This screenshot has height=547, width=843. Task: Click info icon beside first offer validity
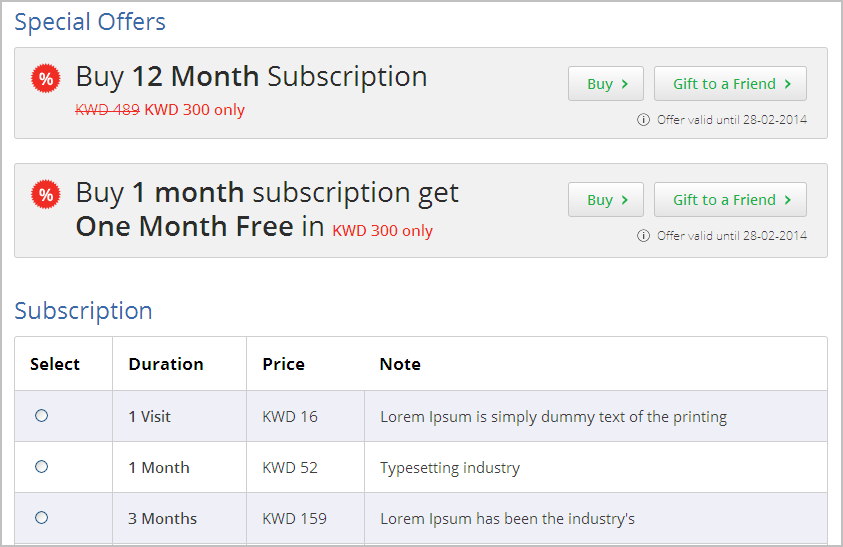click(x=643, y=119)
